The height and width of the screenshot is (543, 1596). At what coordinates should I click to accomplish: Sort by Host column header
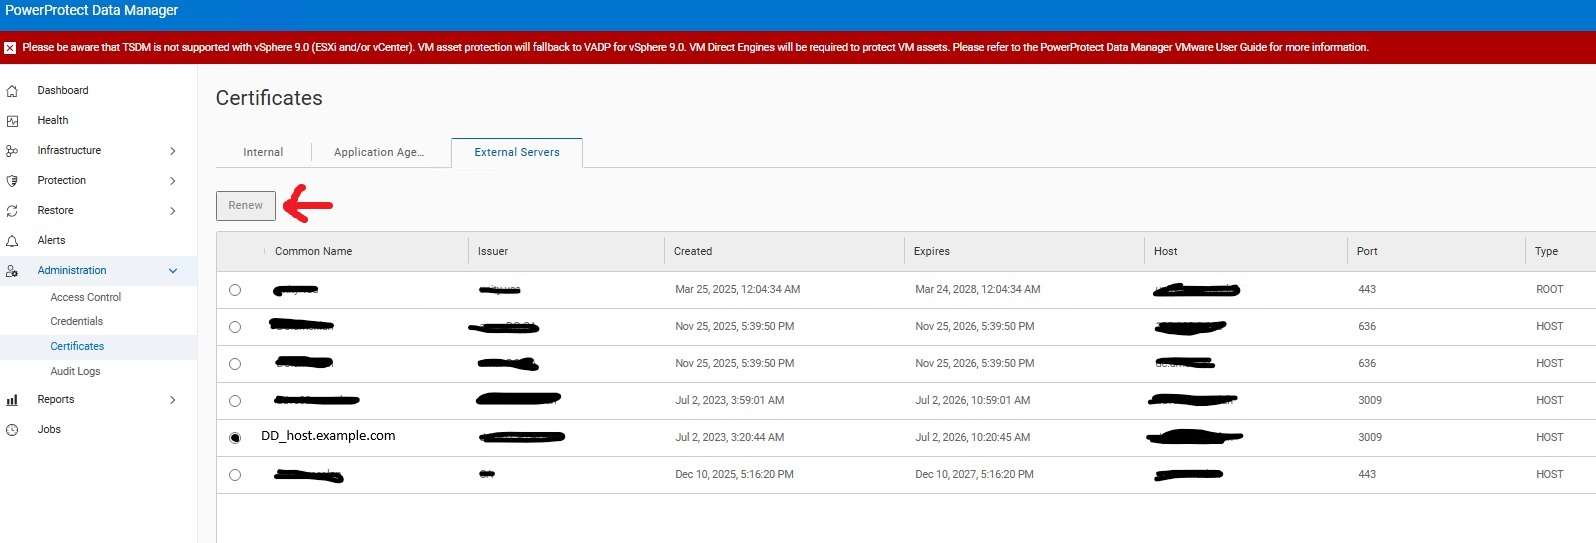[1166, 251]
